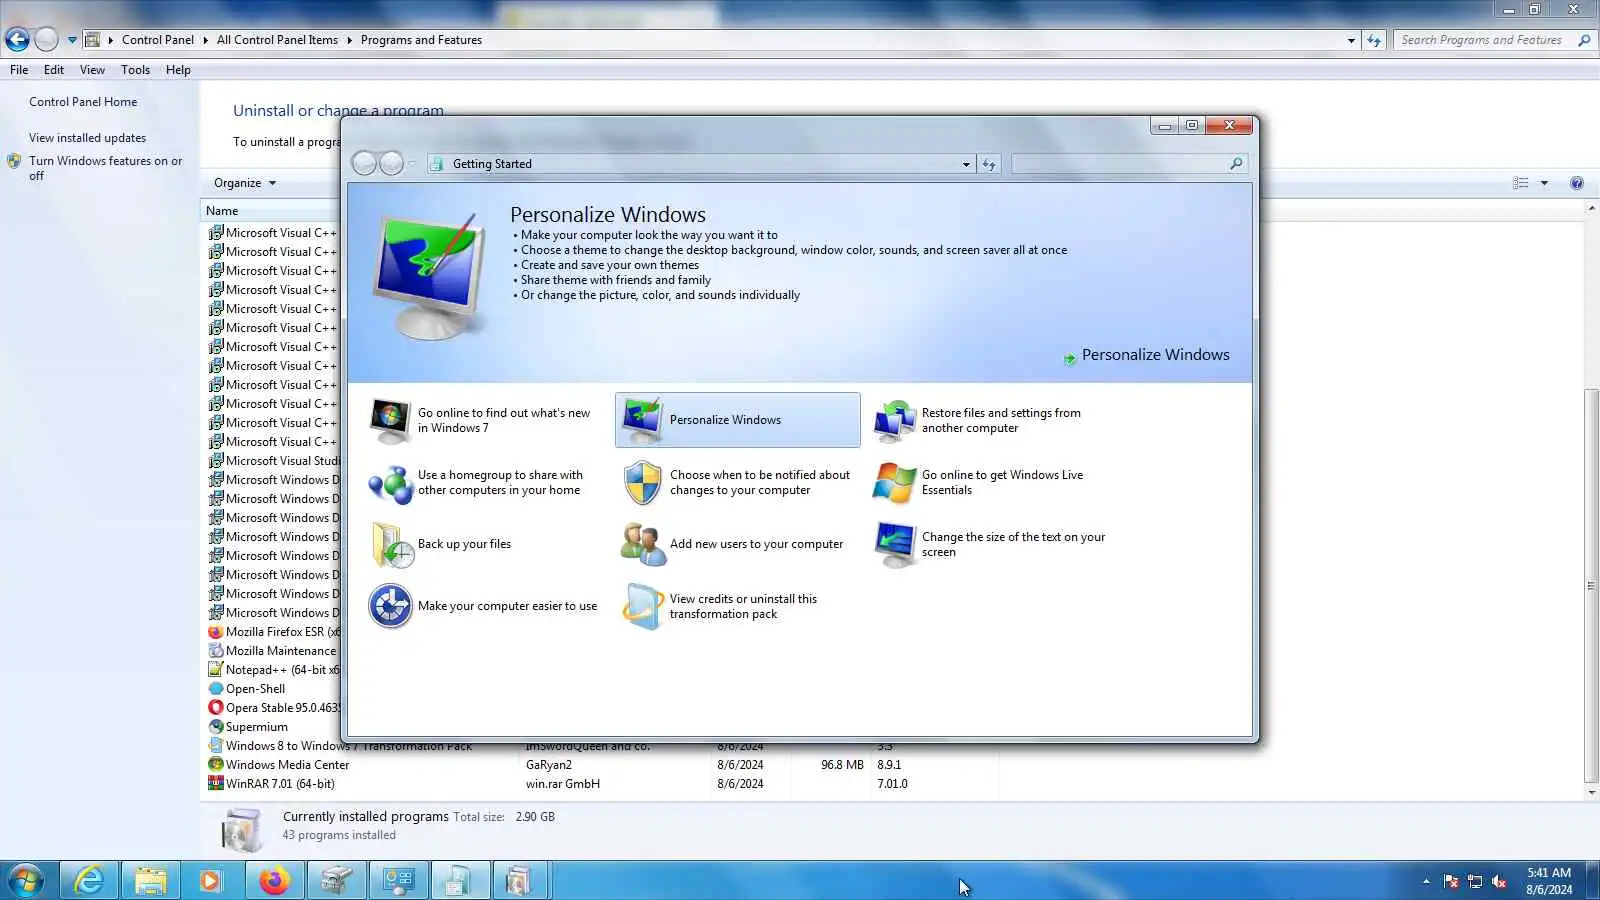This screenshot has width=1600, height=900.
Task: Open the taskbar clock showing 5:41 AM
Action: pos(1549,881)
